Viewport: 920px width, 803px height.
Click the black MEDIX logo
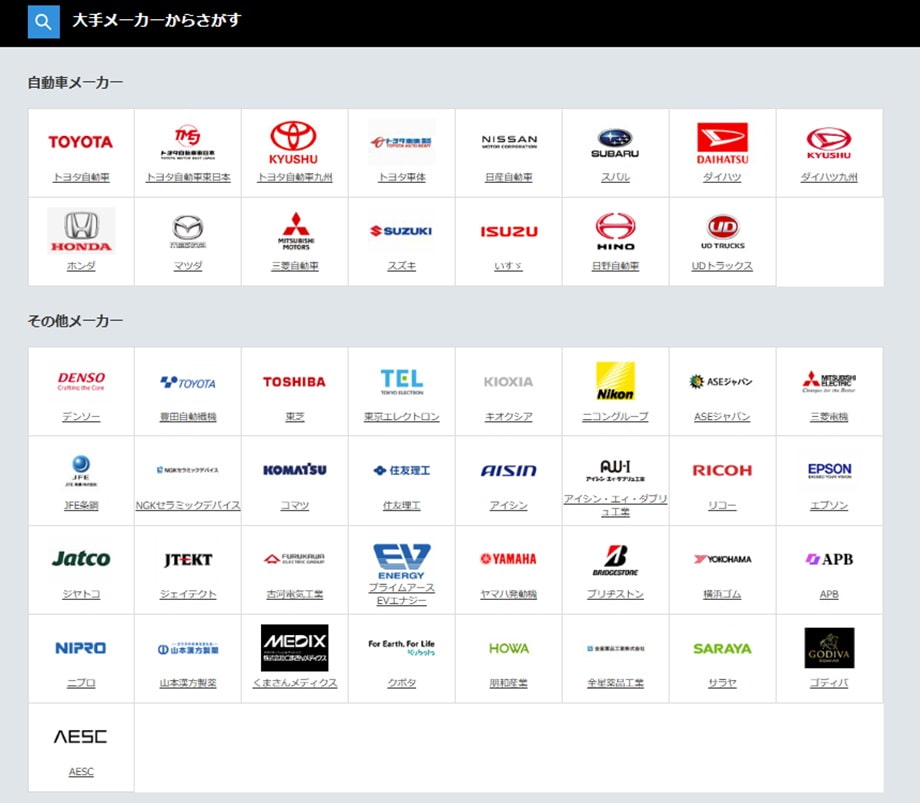coord(295,648)
